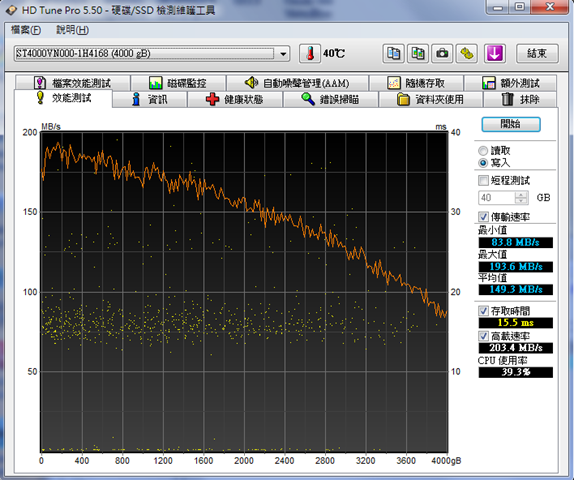Switch to the 錯誤掃瞄 error scan tab
This screenshot has height=480, width=574.
click(331, 99)
